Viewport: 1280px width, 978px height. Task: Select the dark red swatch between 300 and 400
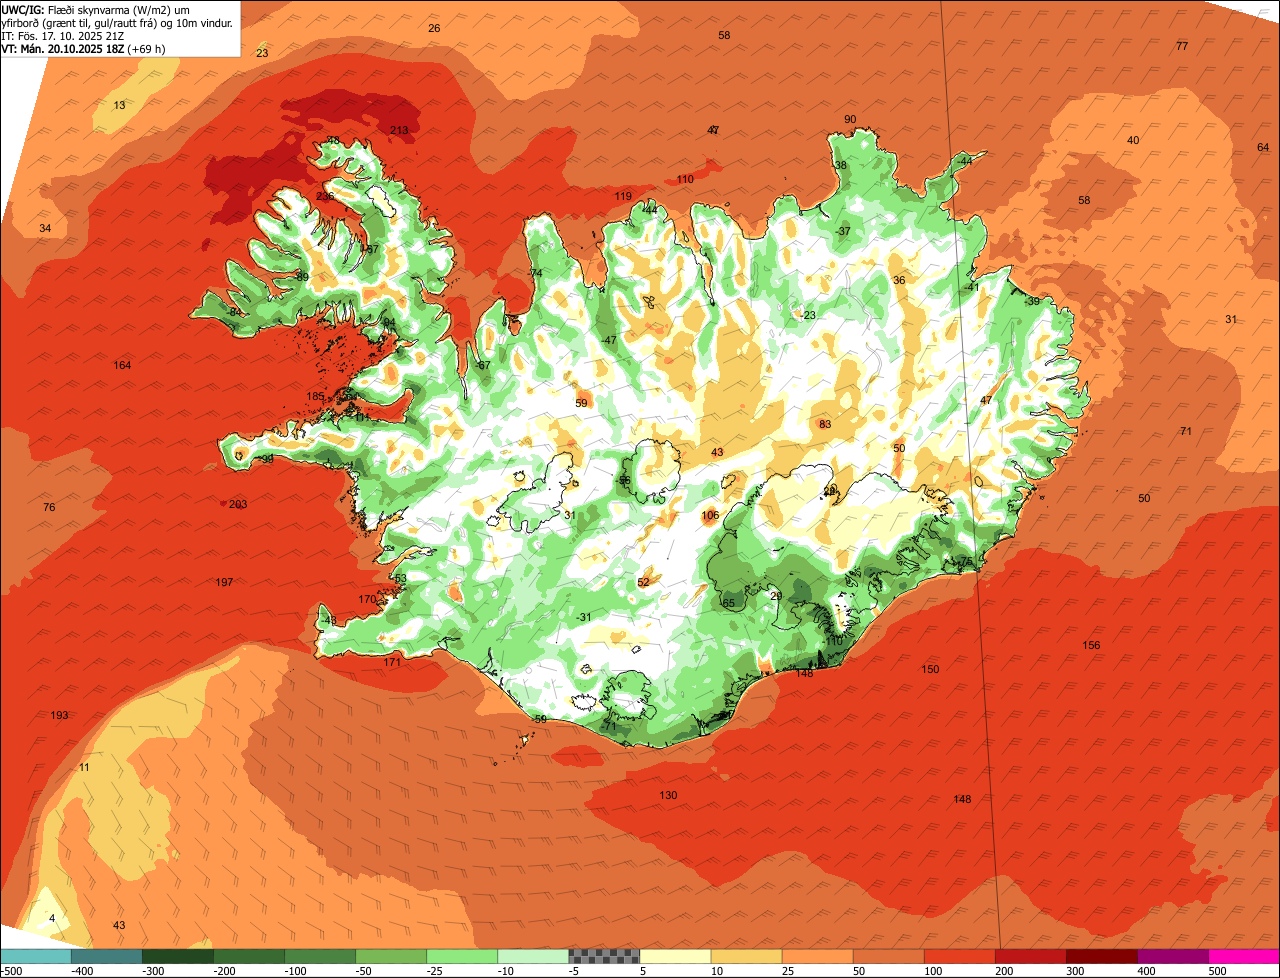point(1102,956)
